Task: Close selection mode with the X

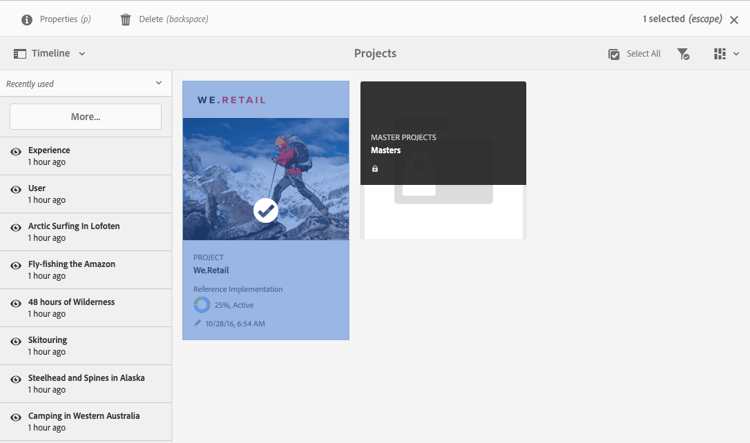Action: point(734,20)
